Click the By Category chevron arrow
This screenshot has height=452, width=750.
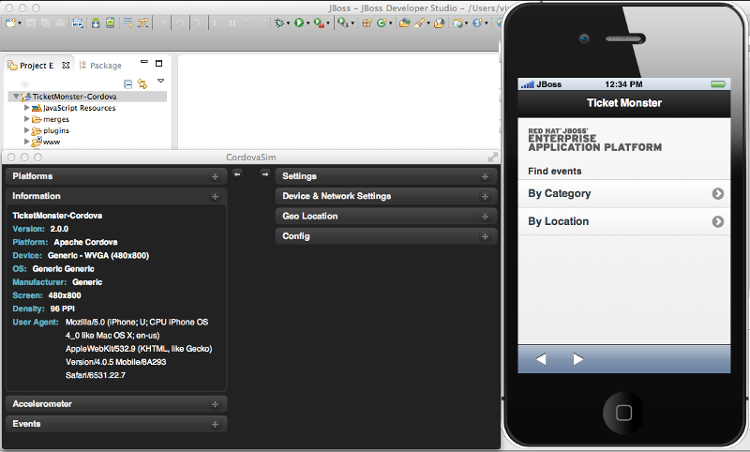point(717,194)
